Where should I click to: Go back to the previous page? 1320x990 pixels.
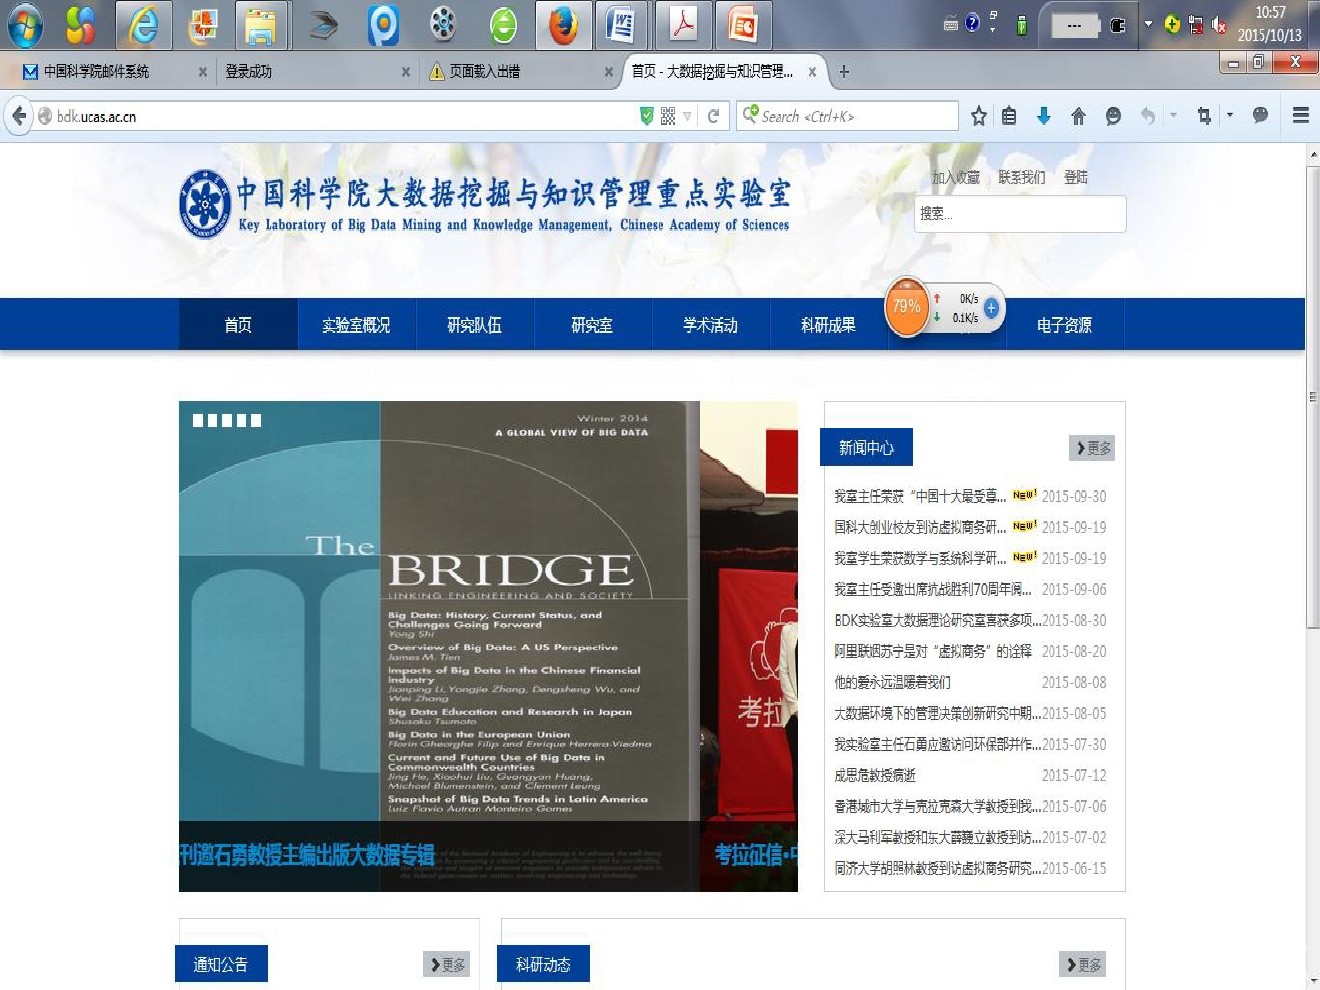[19, 116]
